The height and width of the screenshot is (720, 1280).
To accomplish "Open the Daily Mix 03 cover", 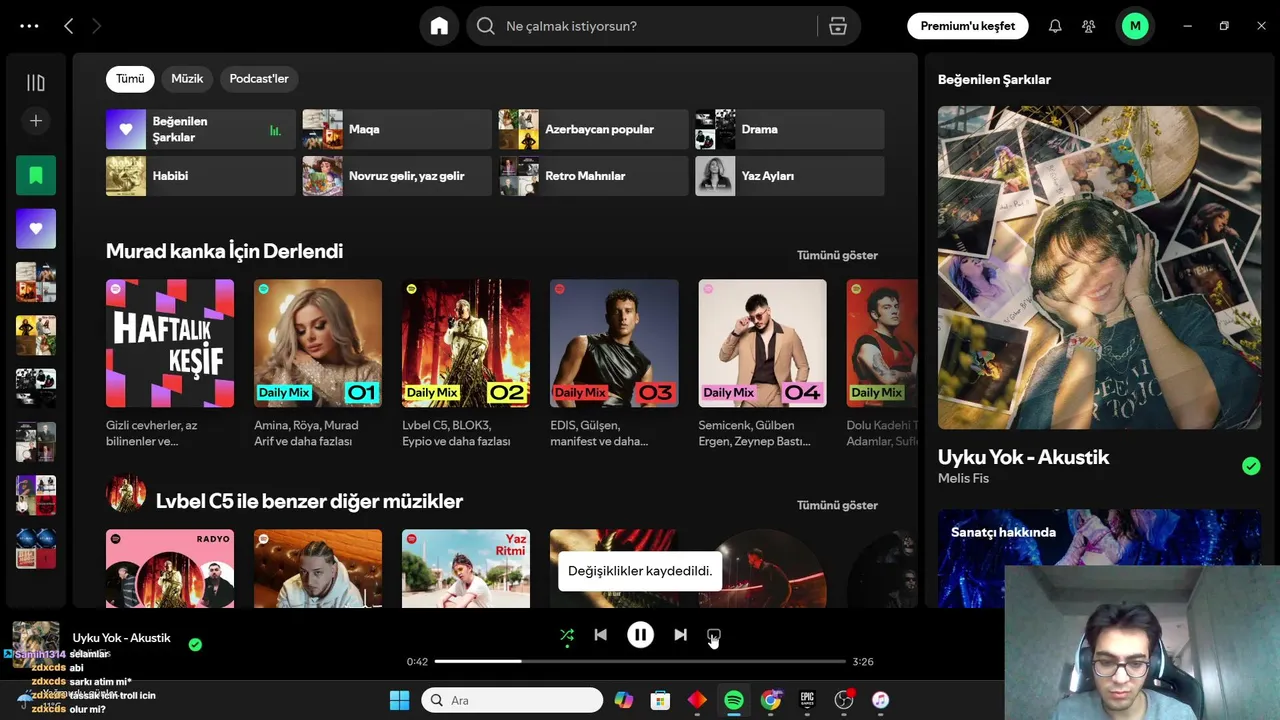I will coord(614,343).
